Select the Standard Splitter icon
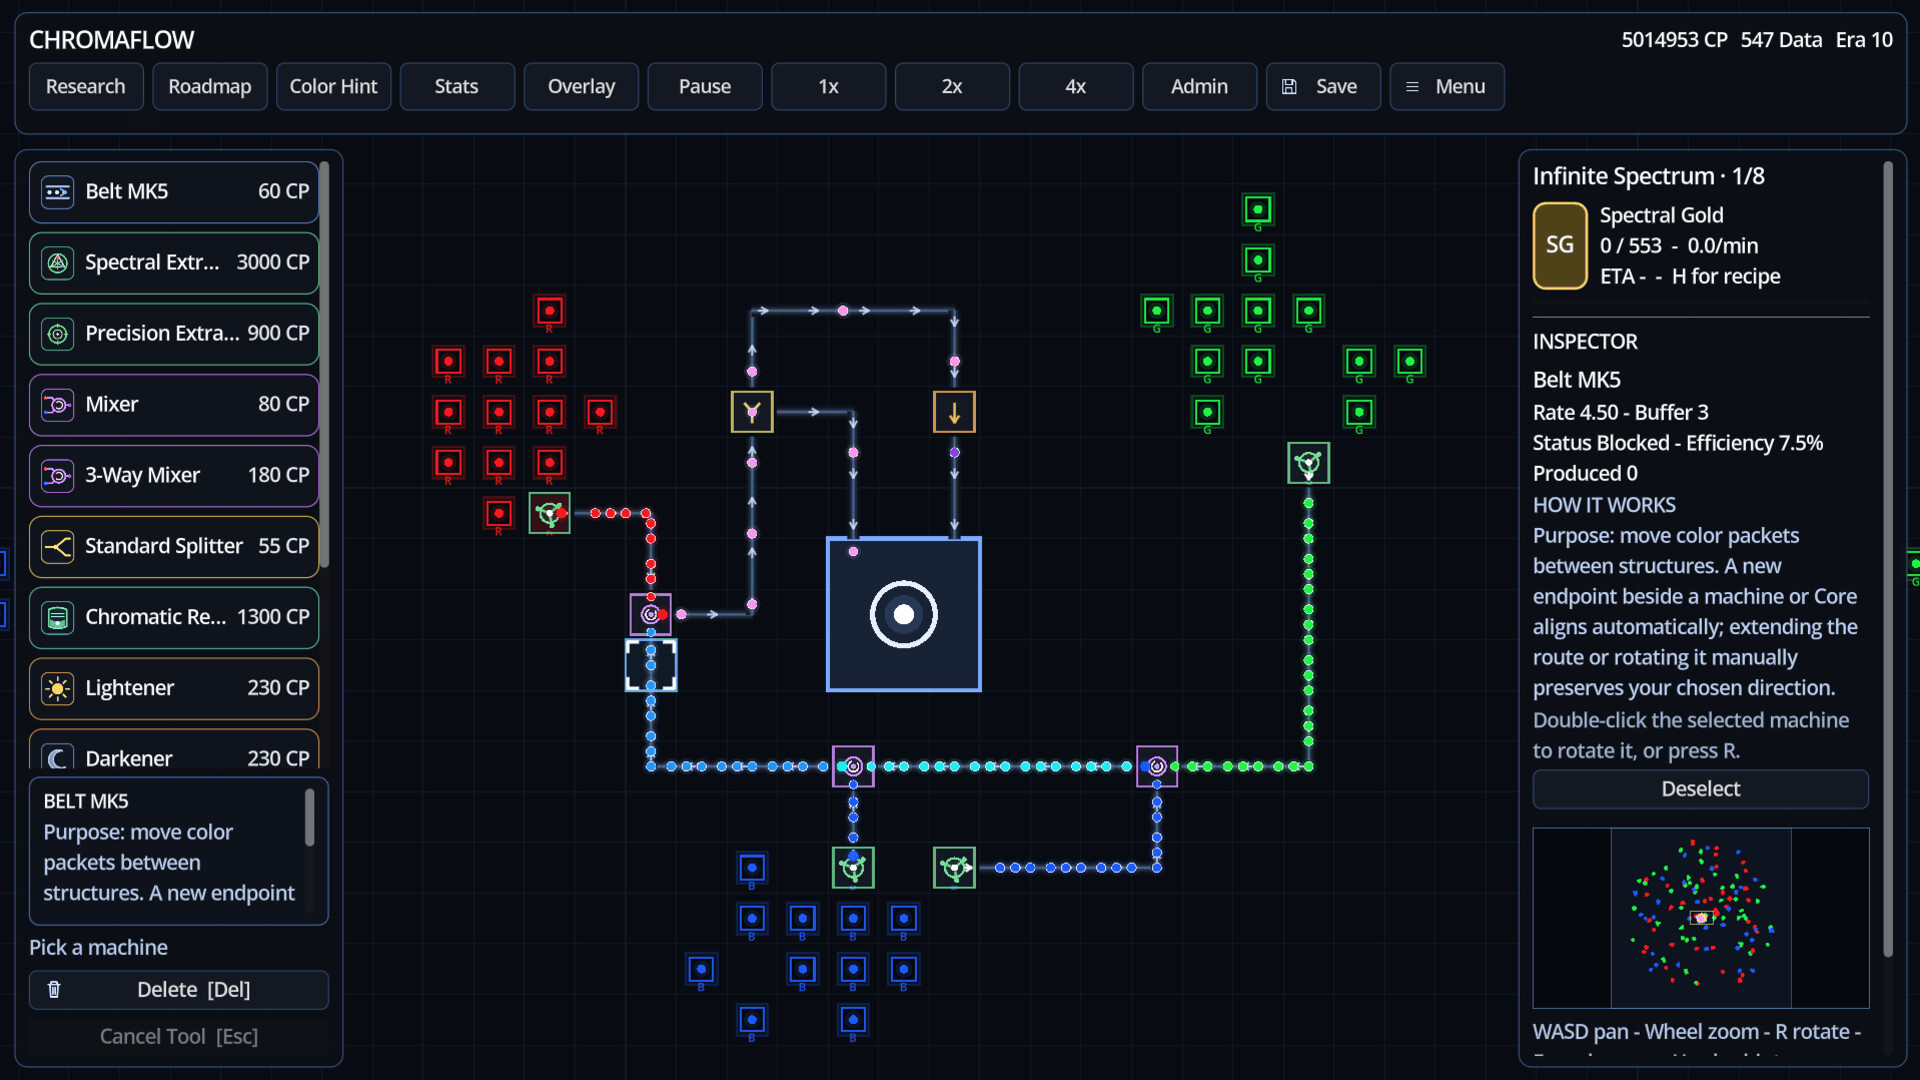The height and width of the screenshot is (1080, 1920). click(x=58, y=547)
